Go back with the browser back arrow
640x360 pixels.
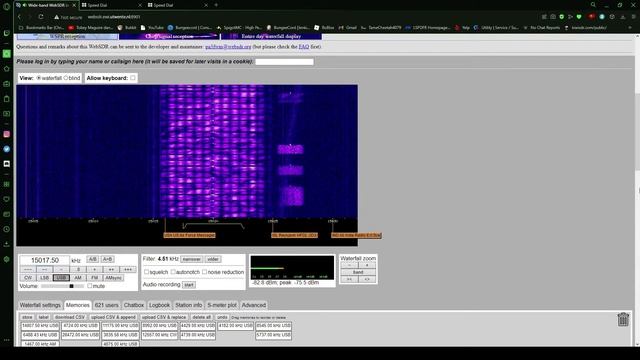click(x=19, y=17)
